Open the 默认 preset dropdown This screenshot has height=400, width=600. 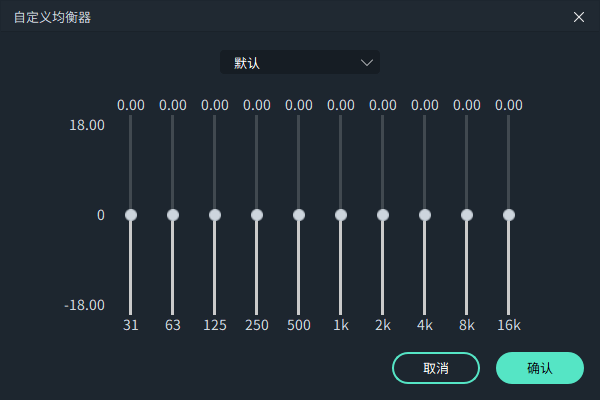tap(299, 63)
